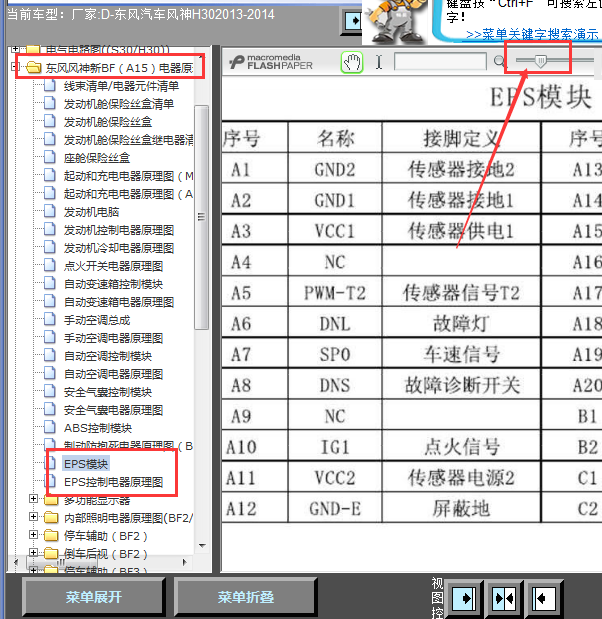Image resolution: width=602 pixels, height=619 pixels.
Task: Click the tree horizontal scrollbar right arrow
Action: pyautogui.click(x=184, y=562)
